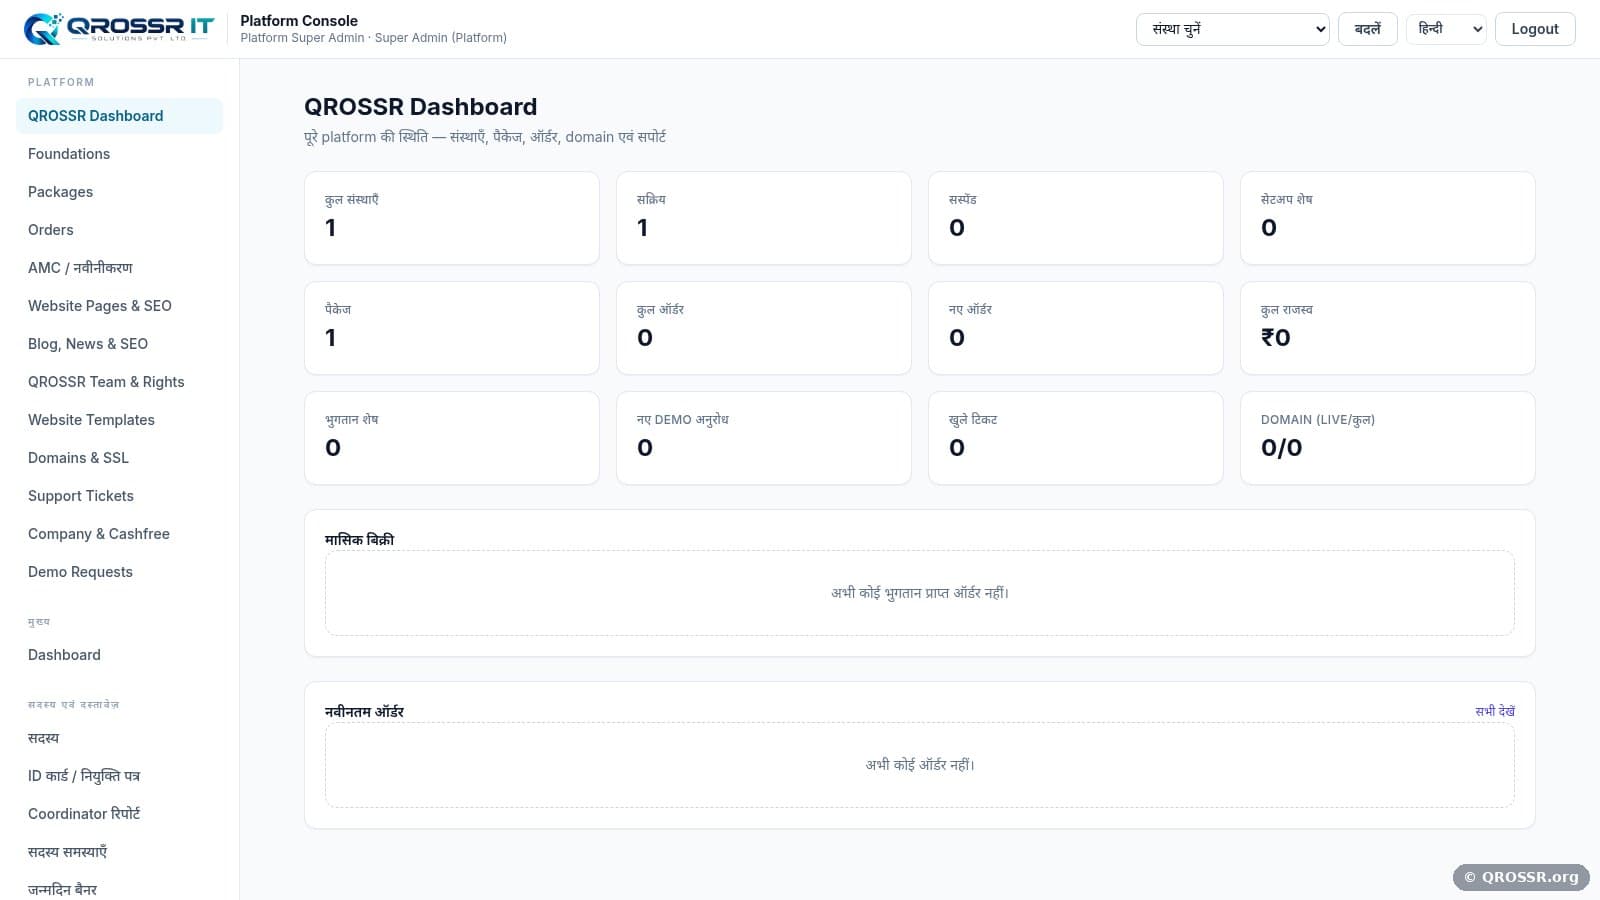The height and width of the screenshot is (900, 1600).
Task: Click the सस्पेंड stat card
Action: pyautogui.click(x=1076, y=218)
